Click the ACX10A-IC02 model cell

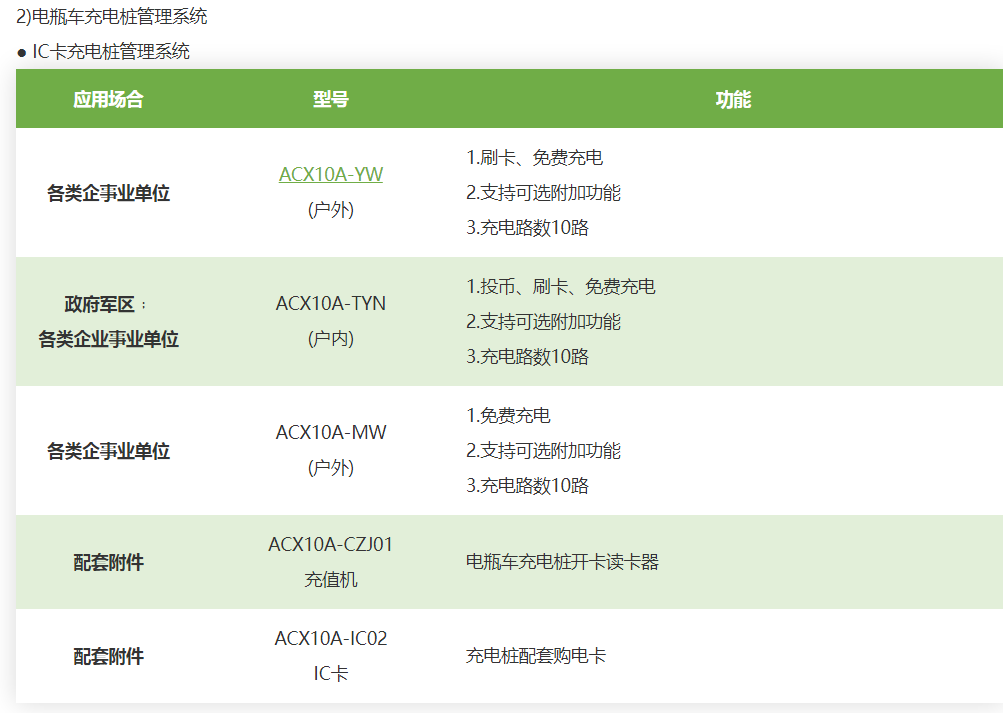pyautogui.click(x=330, y=638)
